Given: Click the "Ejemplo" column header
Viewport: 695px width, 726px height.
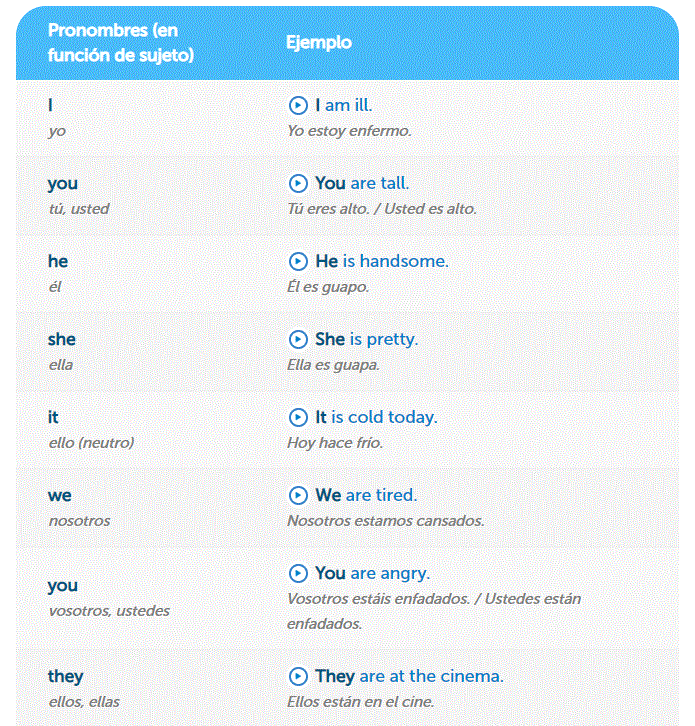Looking at the screenshot, I should pyautogui.click(x=319, y=43).
